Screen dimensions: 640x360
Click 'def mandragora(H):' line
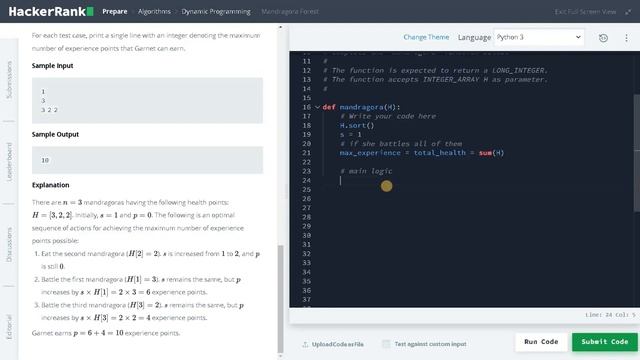click(x=361, y=107)
